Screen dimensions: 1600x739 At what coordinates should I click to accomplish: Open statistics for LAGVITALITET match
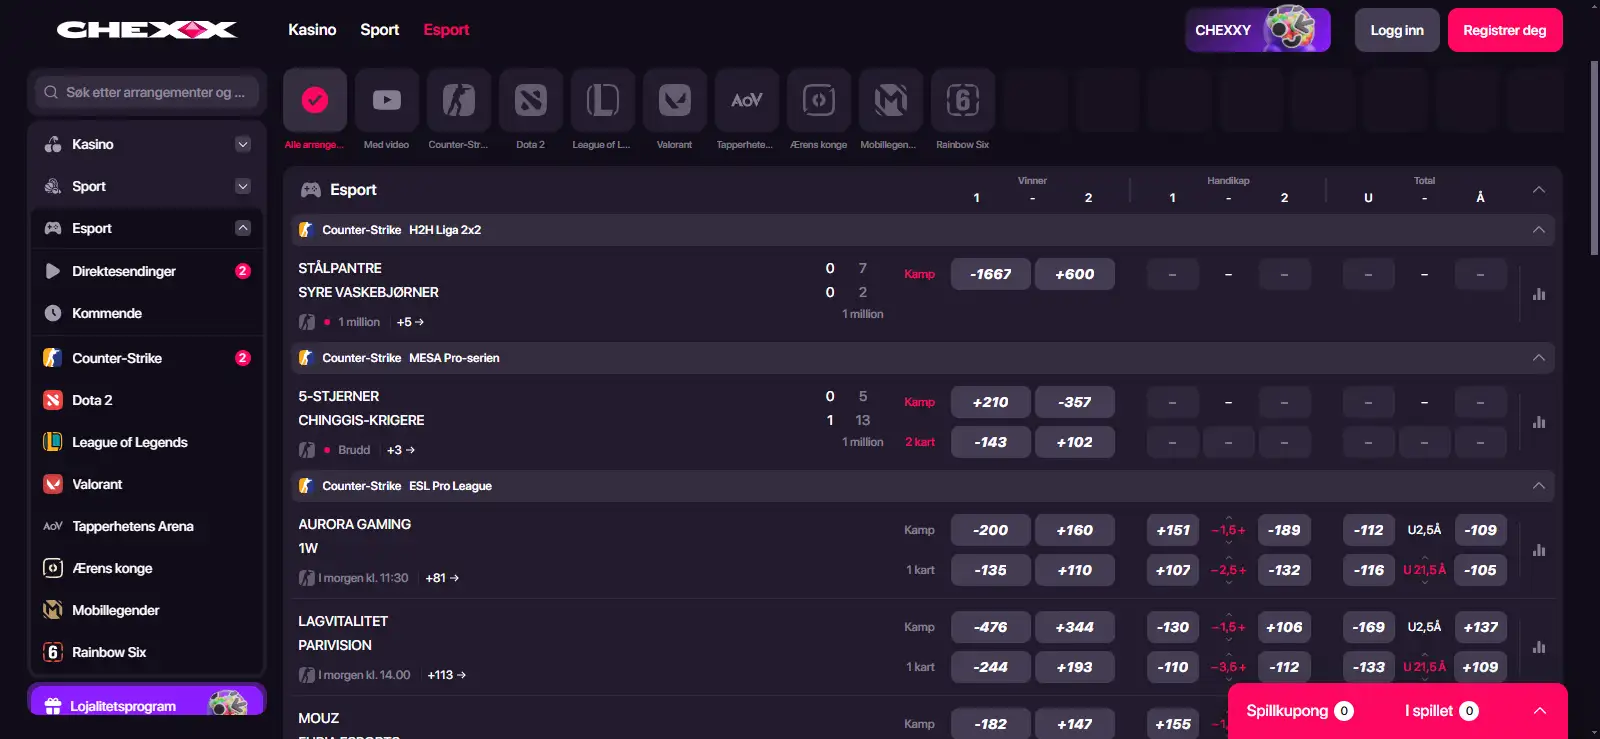[x=1539, y=647]
